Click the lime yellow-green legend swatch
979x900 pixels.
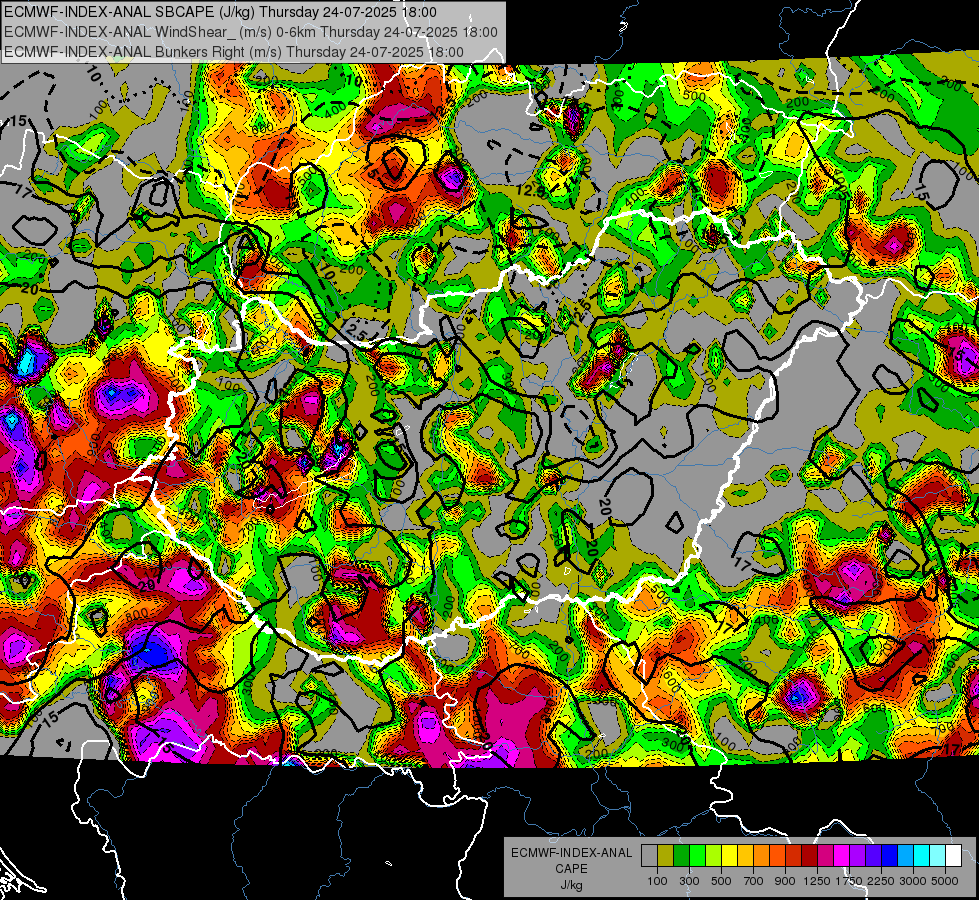714,856
